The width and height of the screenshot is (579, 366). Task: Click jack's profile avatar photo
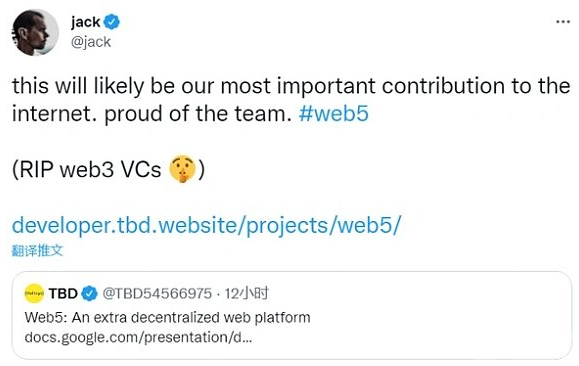(35, 33)
